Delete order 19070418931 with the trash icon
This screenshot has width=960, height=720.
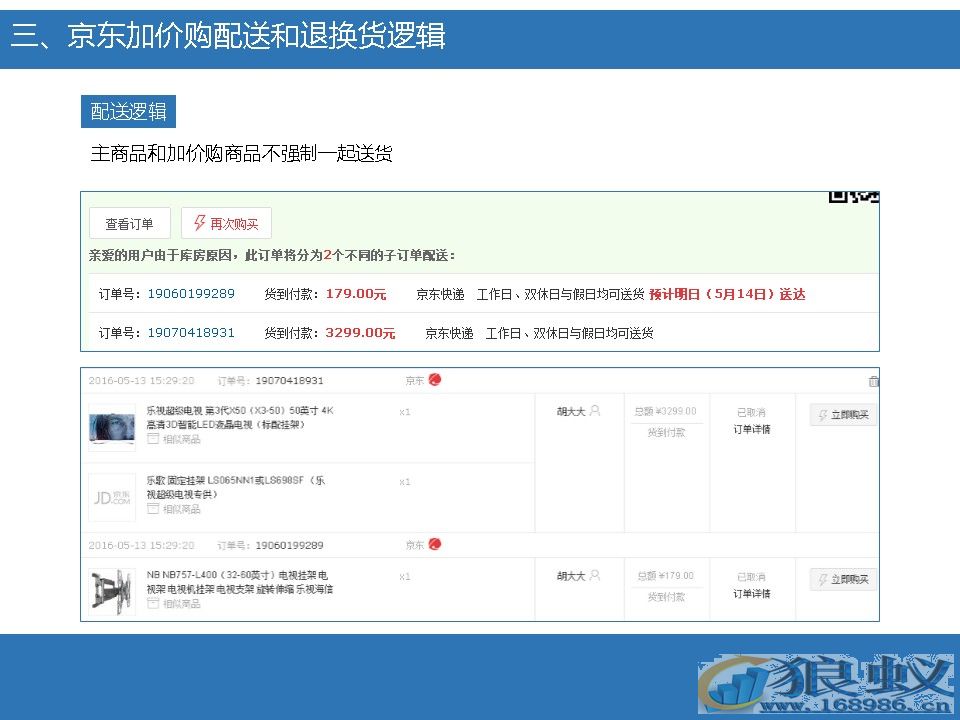(x=874, y=381)
